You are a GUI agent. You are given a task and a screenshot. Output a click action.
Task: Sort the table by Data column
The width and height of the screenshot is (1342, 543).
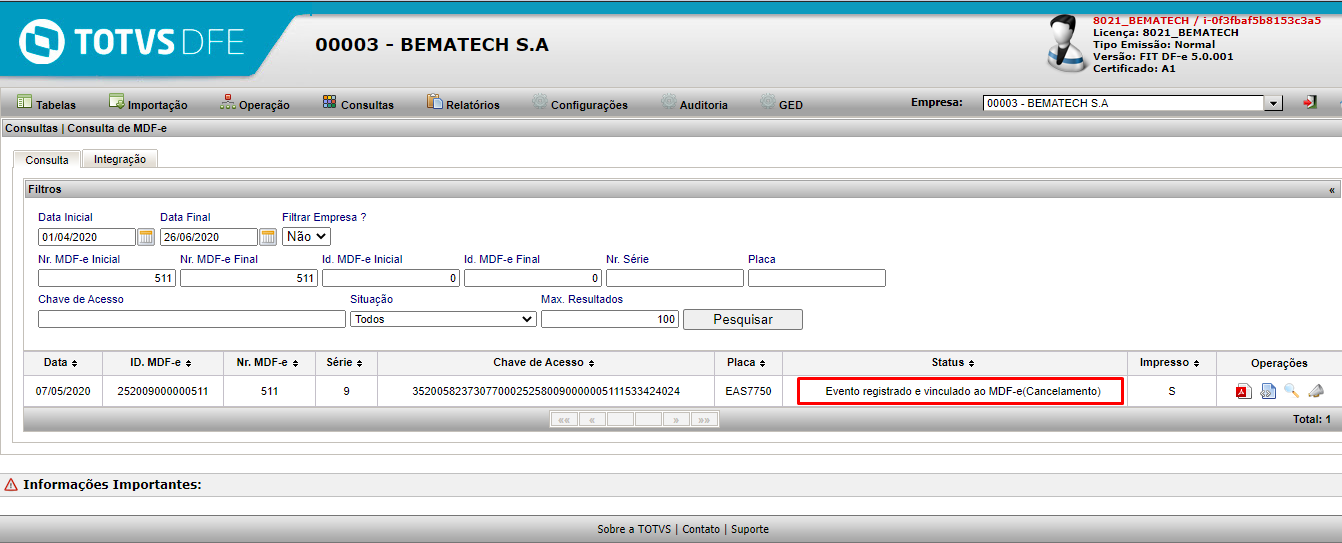click(x=60, y=363)
